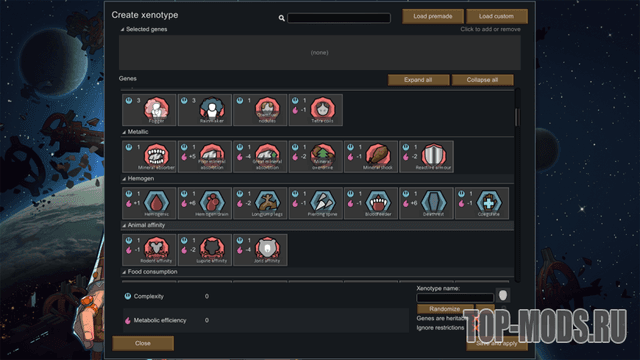Screen dimensions: 640x360
Task: Pick the Mineral shock gene
Action: [371, 156]
